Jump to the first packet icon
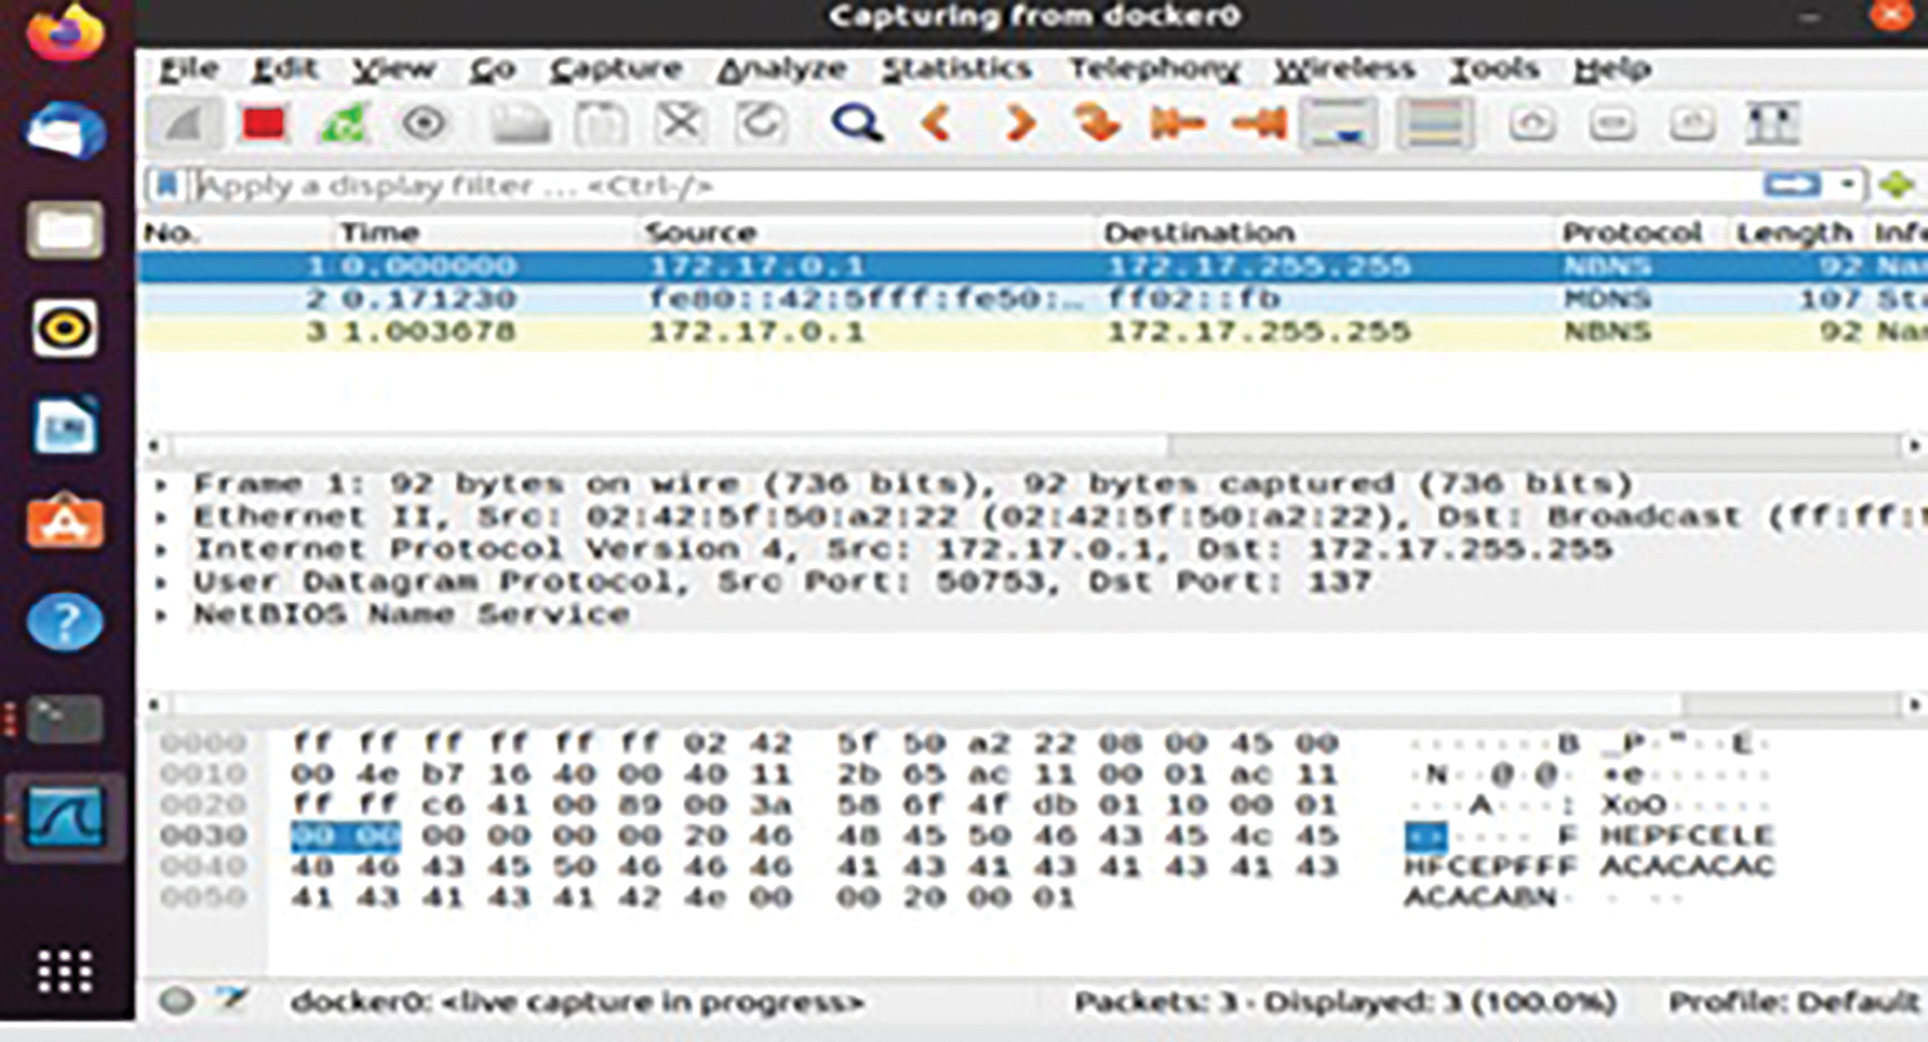 click(1177, 124)
